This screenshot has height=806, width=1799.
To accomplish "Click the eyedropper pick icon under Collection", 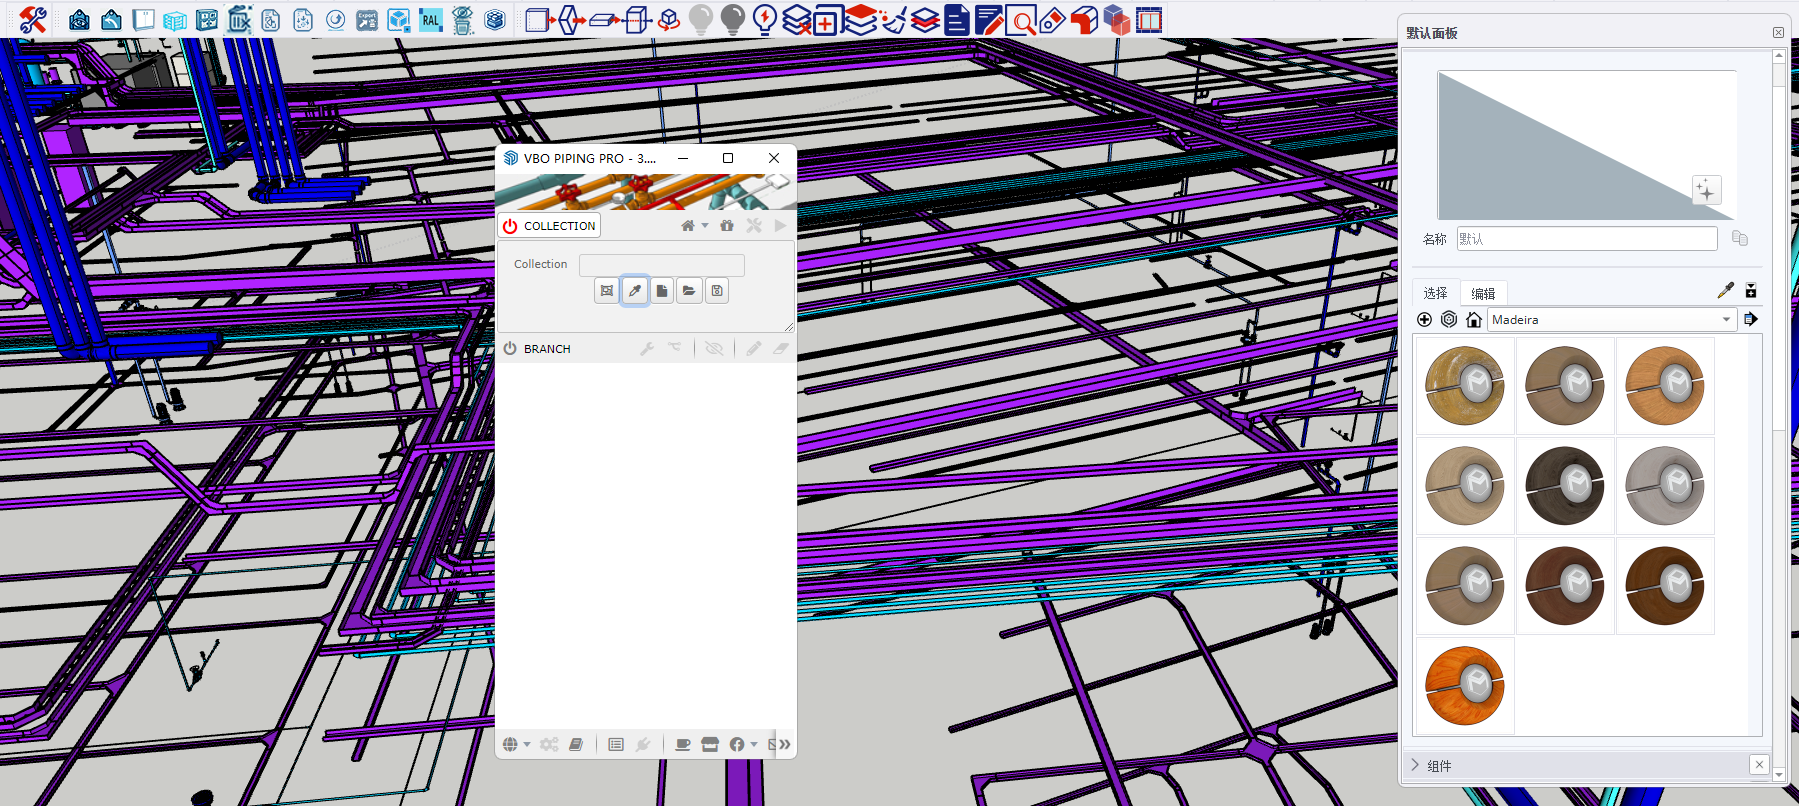I will 634,291.
